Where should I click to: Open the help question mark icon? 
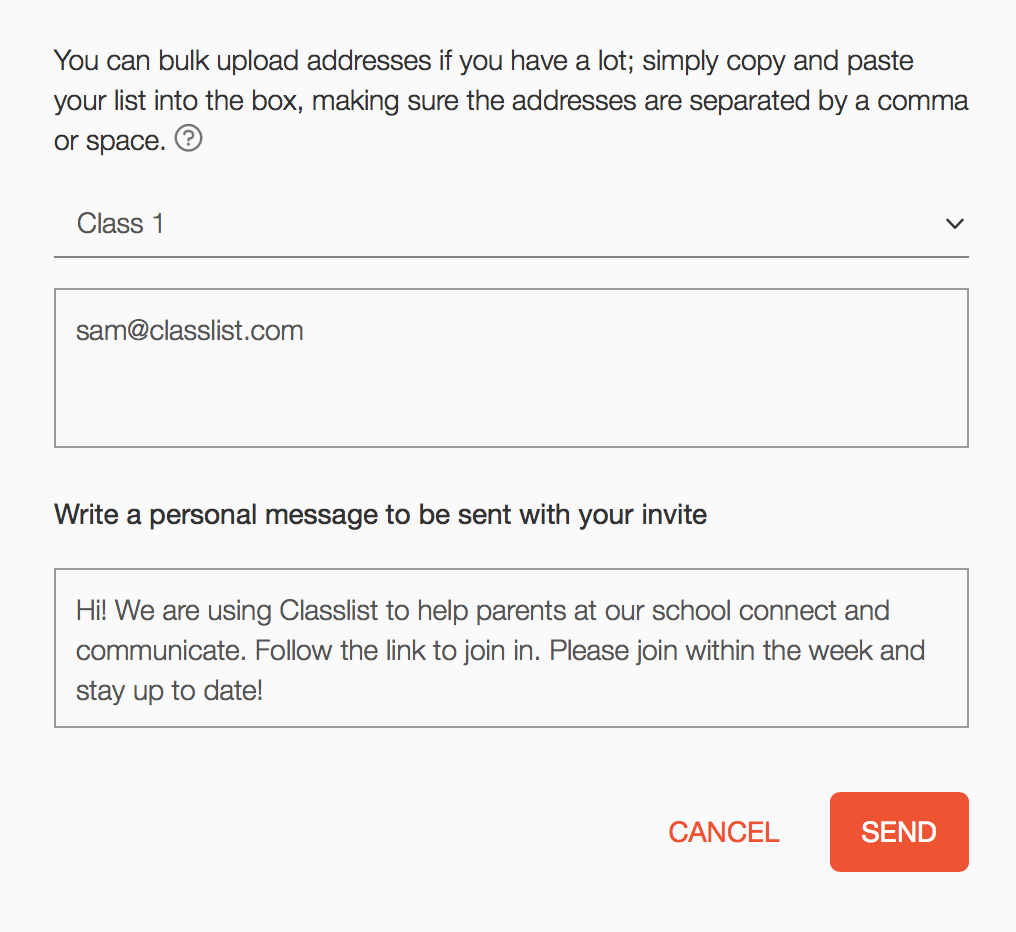(x=189, y=139)
